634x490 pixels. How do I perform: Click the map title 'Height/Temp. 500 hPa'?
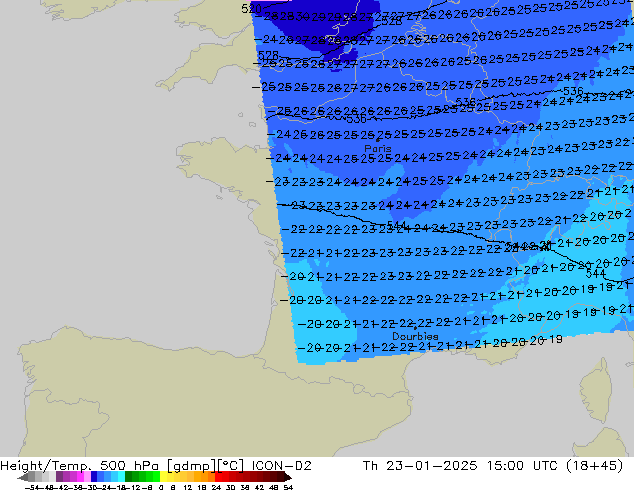click(x=81, y=465)
